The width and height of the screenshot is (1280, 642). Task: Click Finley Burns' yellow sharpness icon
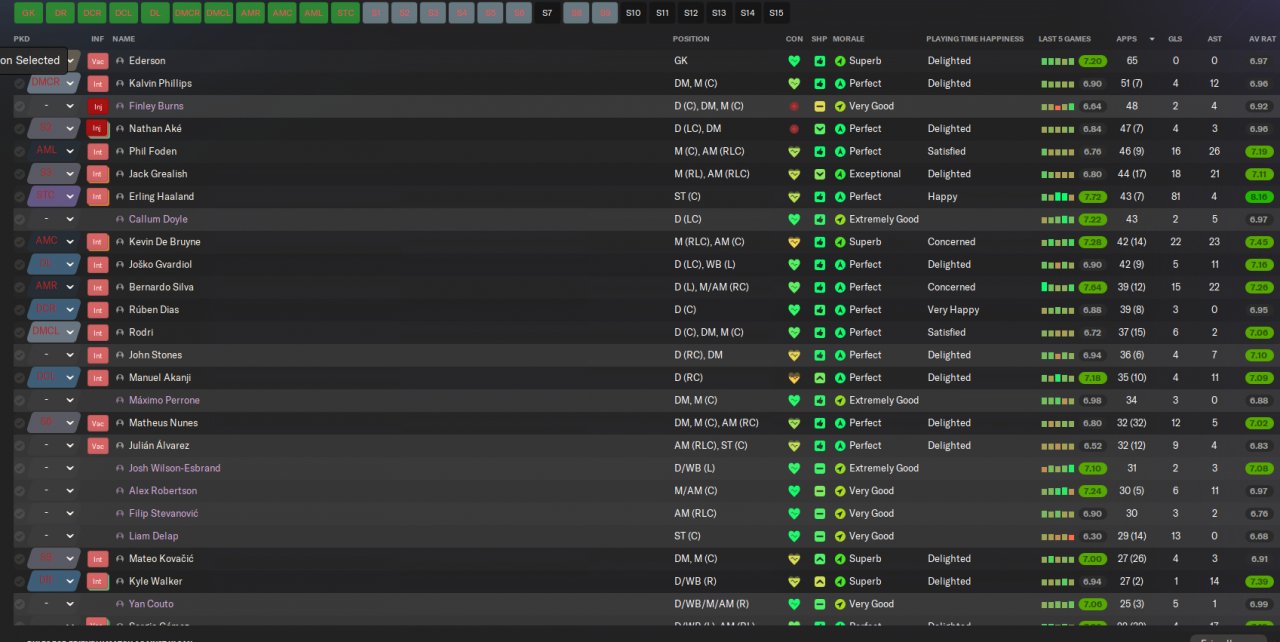pos(819,106)
